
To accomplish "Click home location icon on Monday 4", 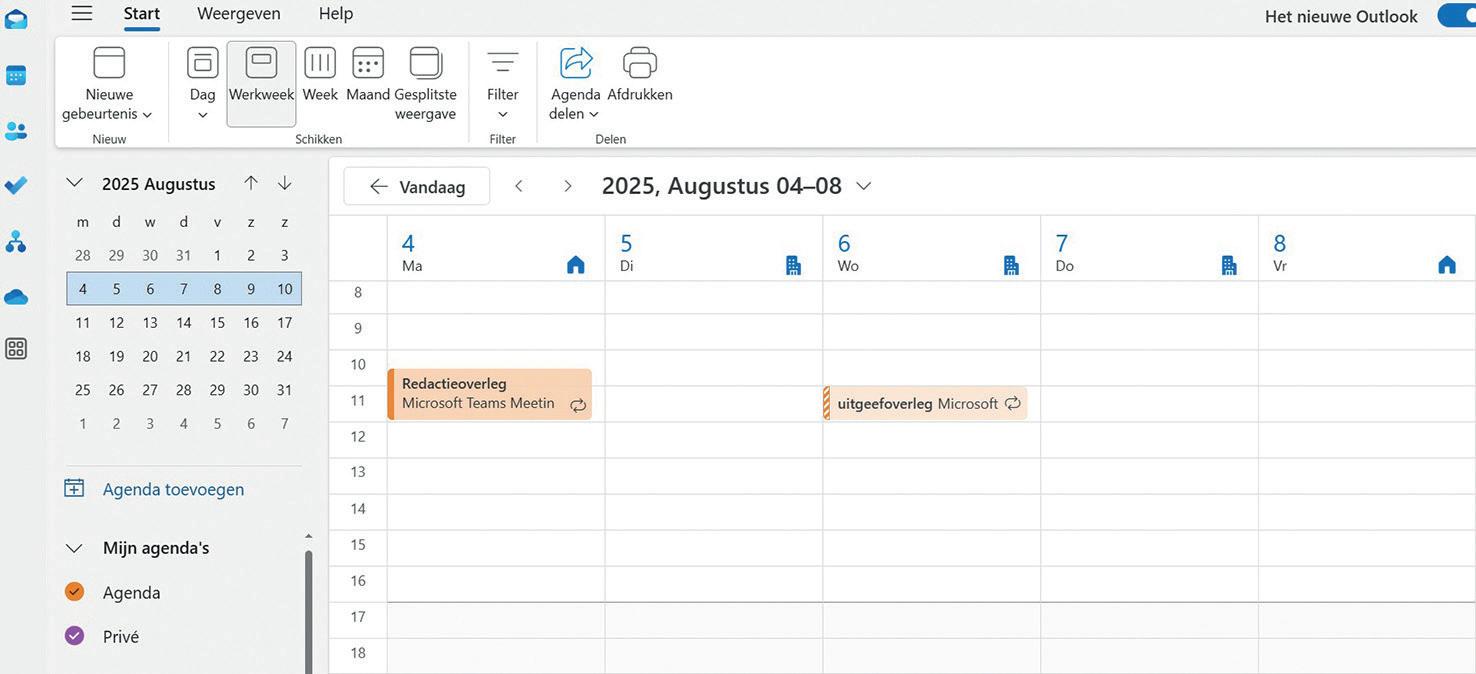I will point(576,265).
